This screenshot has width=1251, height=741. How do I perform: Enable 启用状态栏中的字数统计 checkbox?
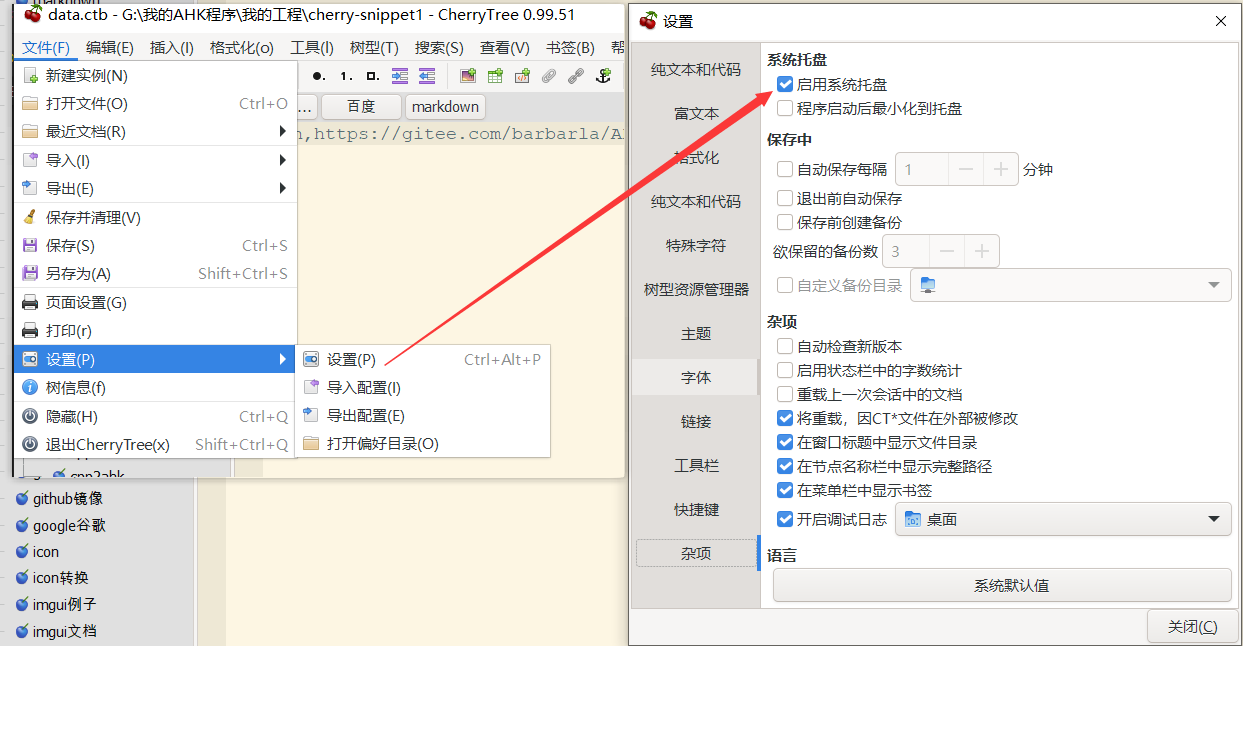(785, 370)
